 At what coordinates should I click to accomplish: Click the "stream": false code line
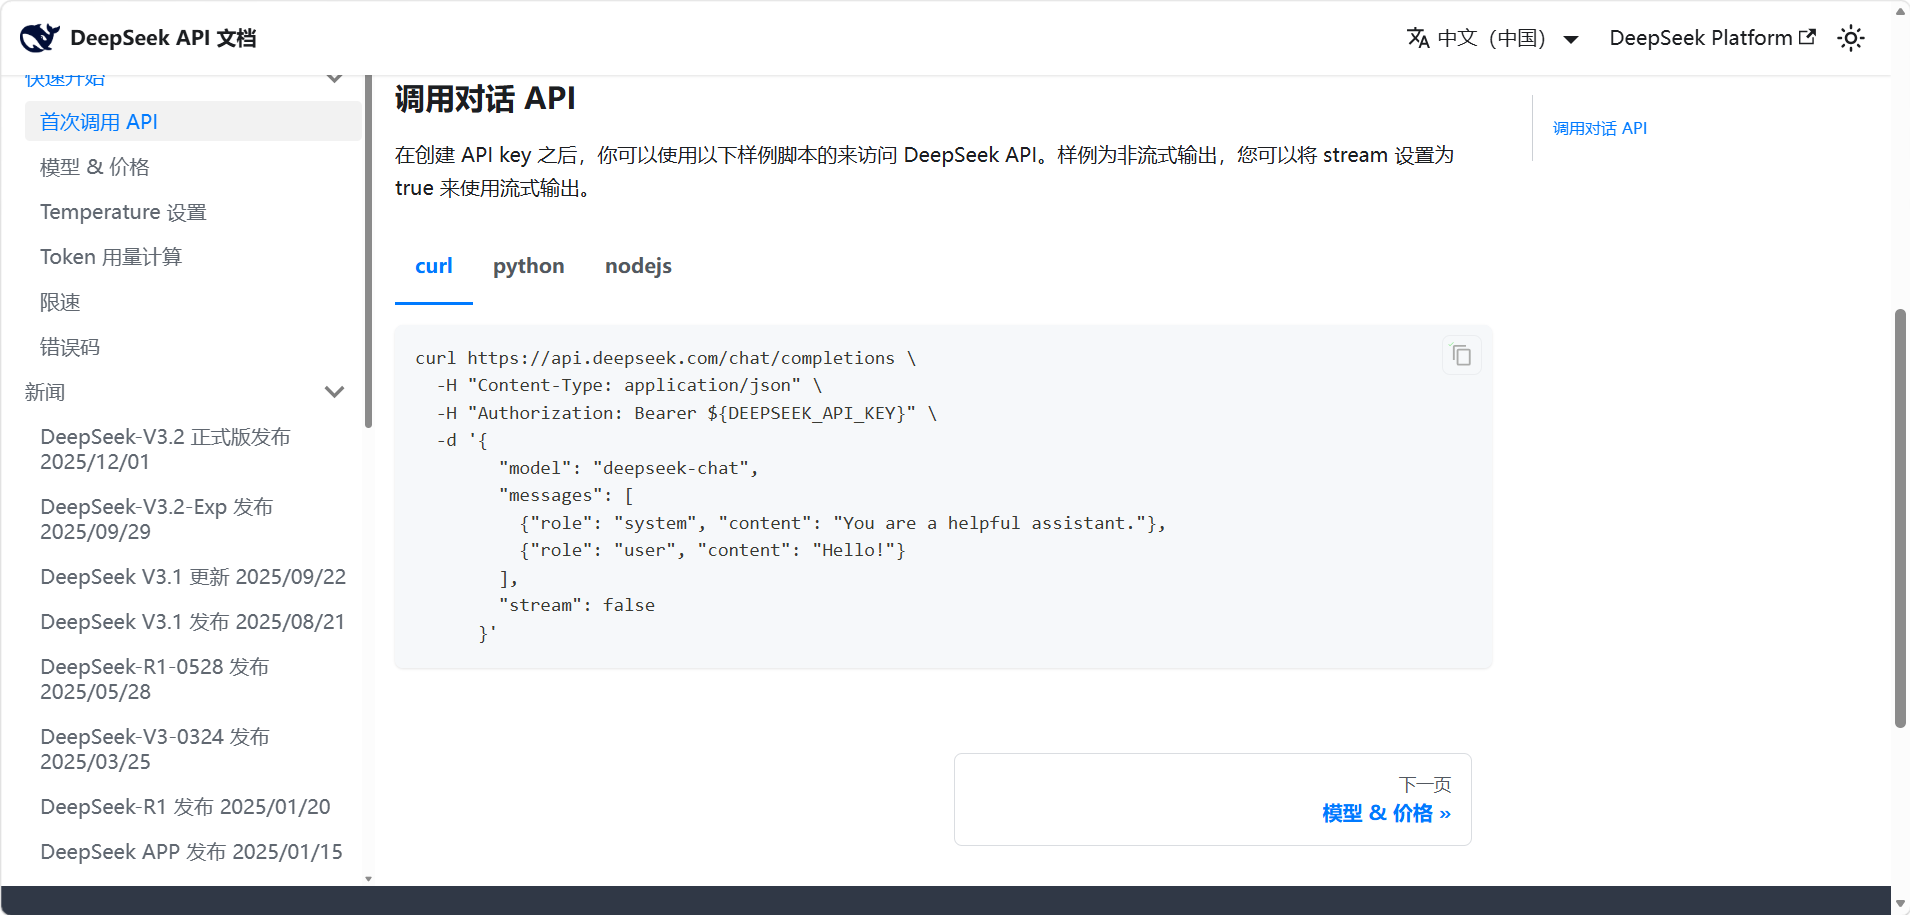click(576, 605)
